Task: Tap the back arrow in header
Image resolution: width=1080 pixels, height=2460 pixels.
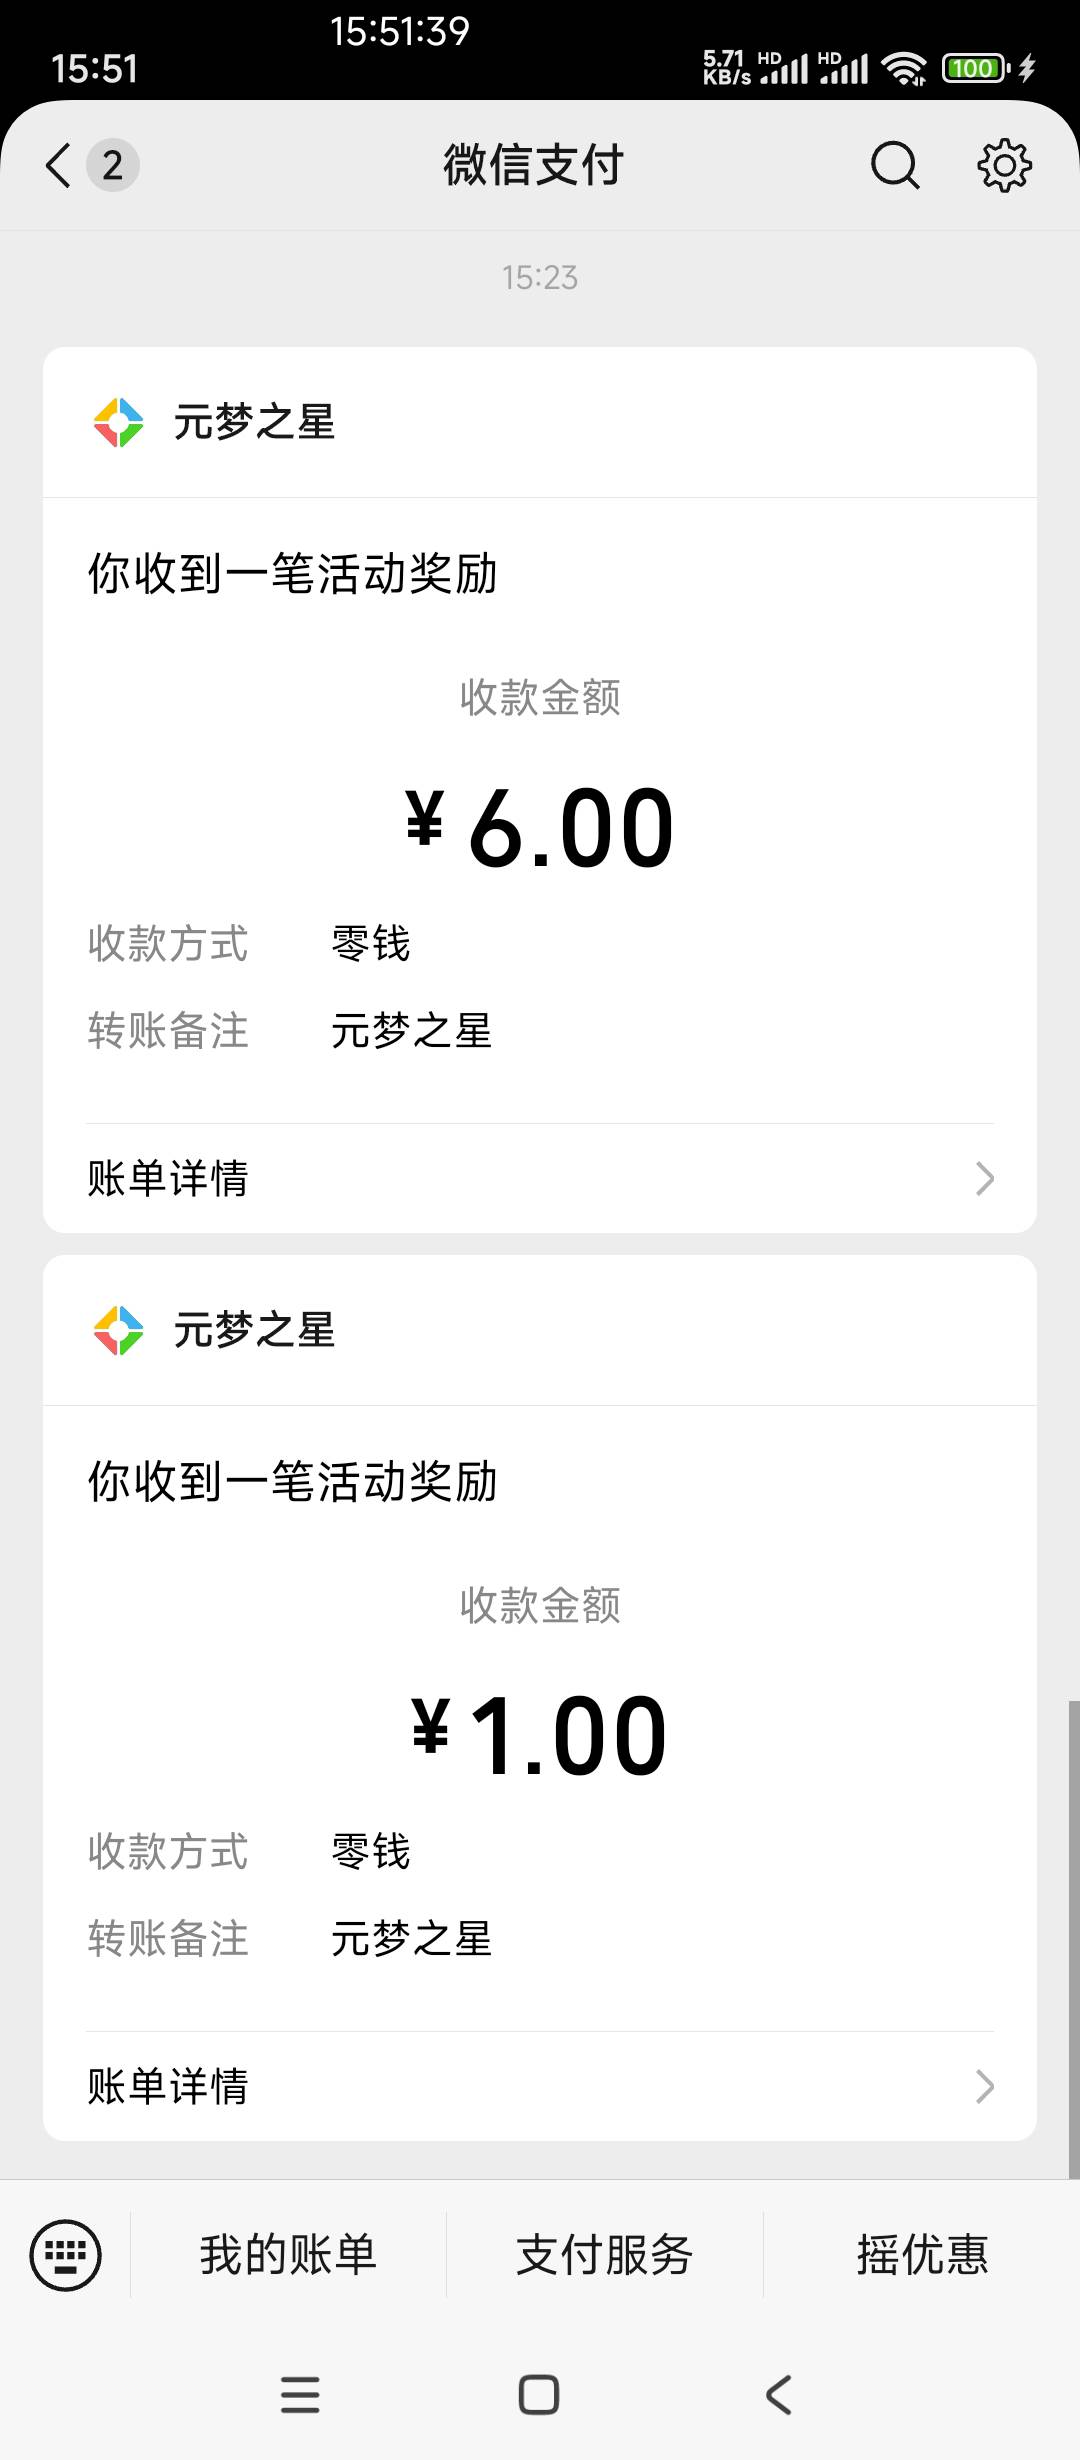Action: pos(59,165)
